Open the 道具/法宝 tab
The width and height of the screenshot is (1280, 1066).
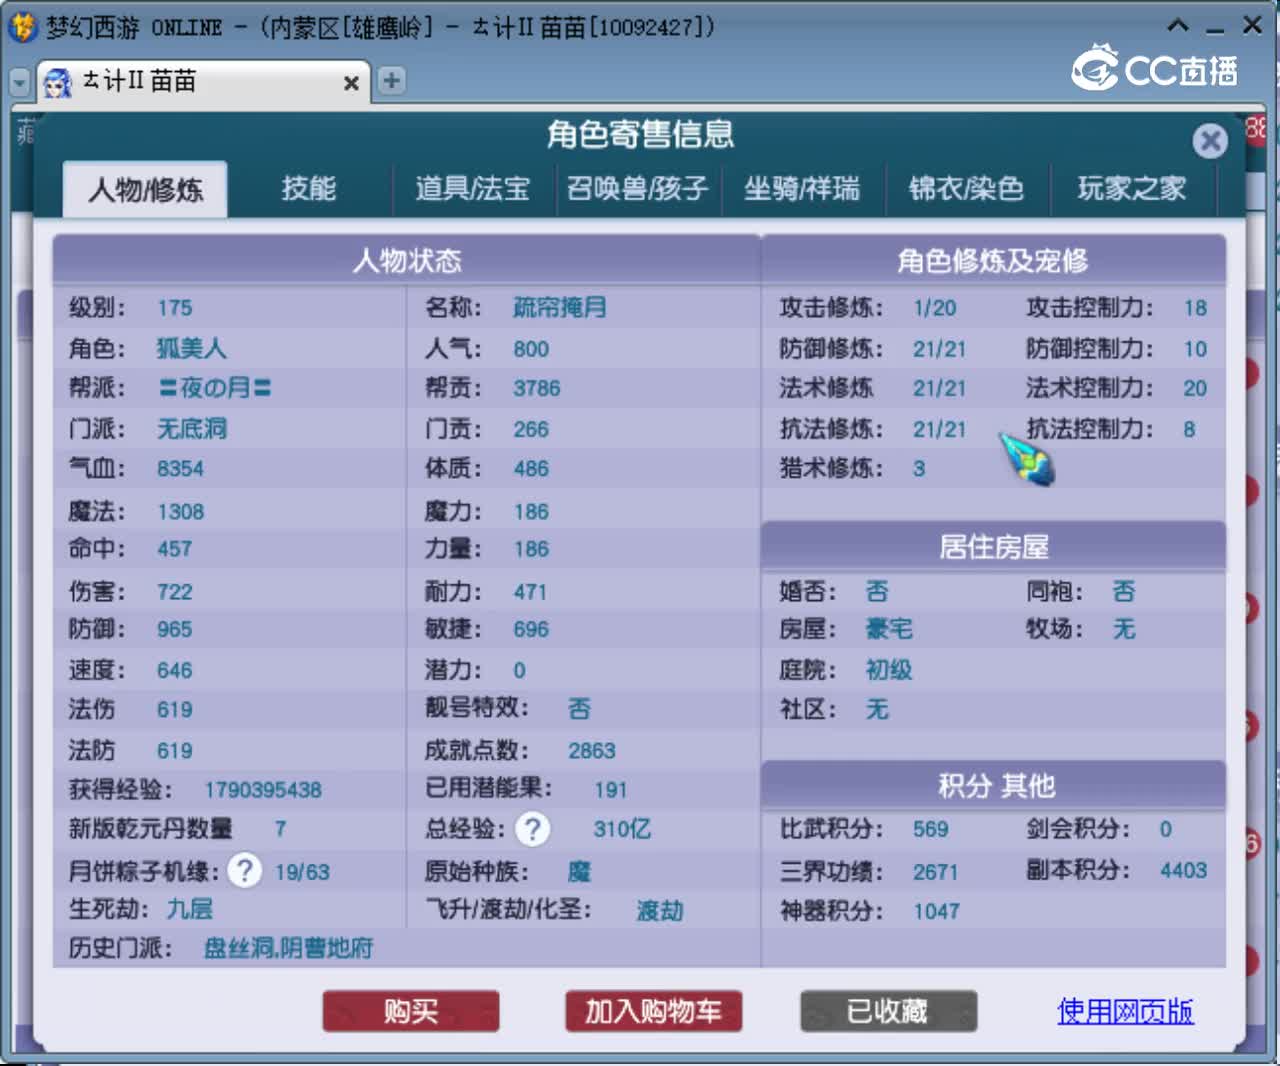[x=472, y=188]
